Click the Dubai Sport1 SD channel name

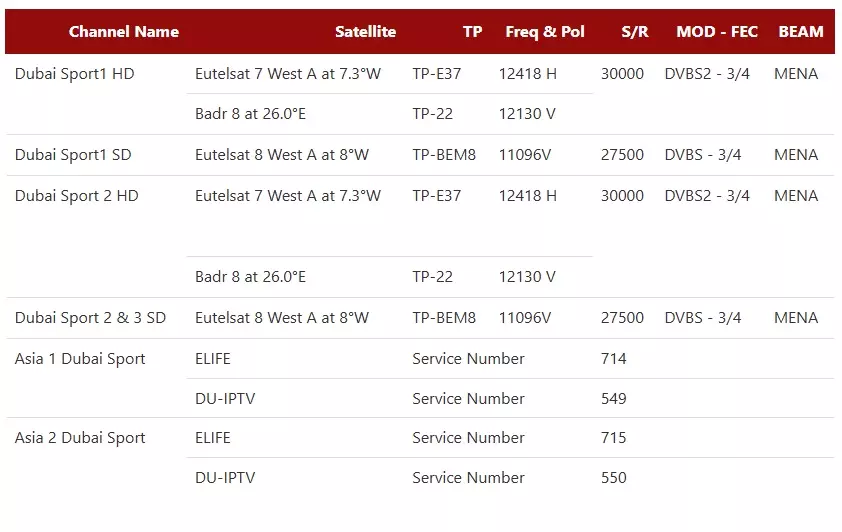coord(73,155)
